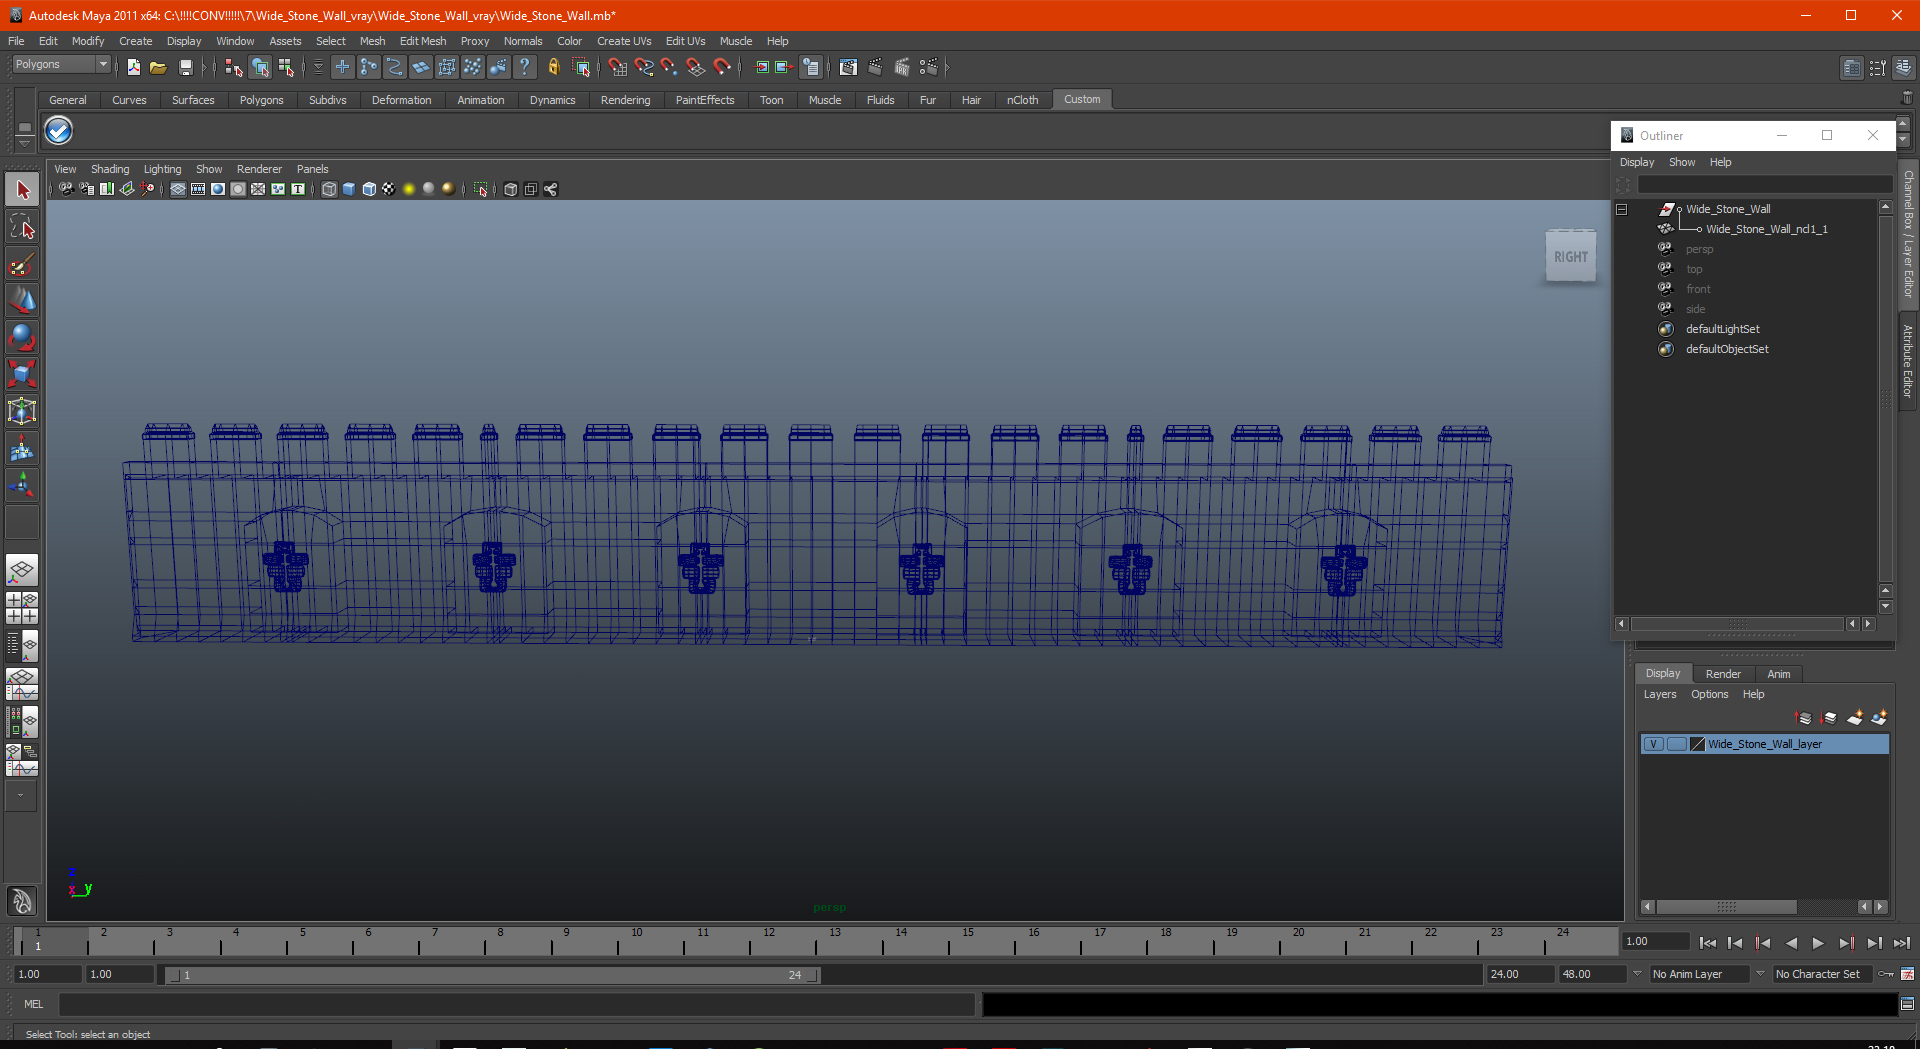Activate the Move tool cone icon
The width and height of the screenshot is (1920, 1049).
[22, 301]
